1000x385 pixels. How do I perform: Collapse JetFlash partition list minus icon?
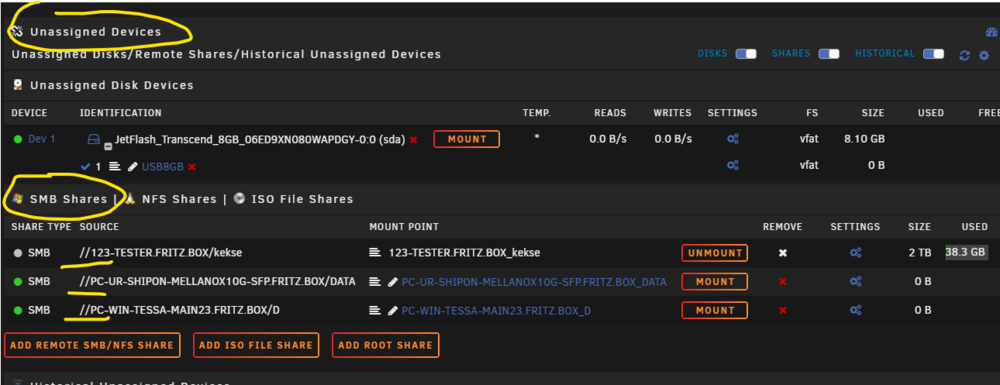coord(108,146)
